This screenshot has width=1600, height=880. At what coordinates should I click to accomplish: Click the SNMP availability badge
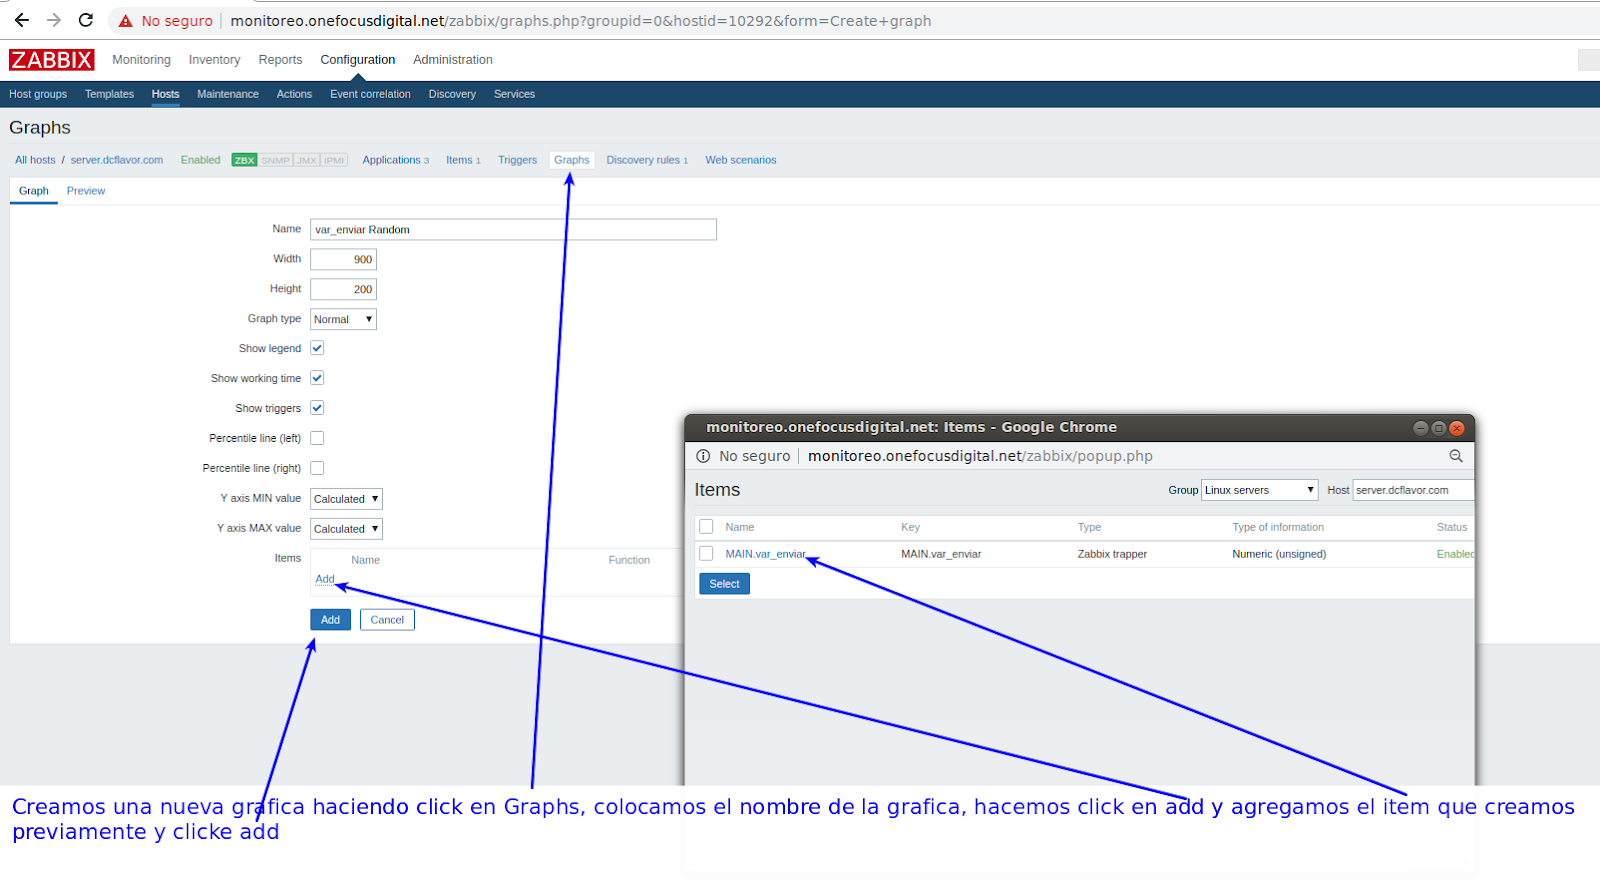coord(275,160)
